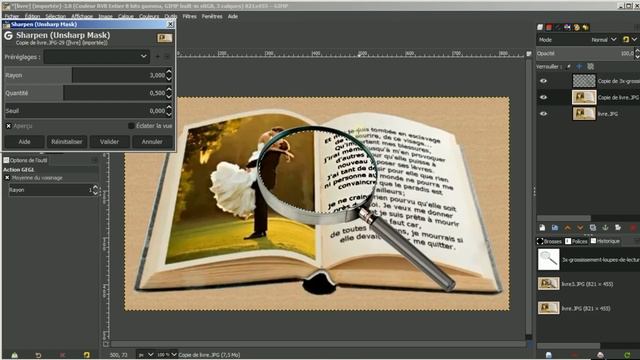This screenshot has height=360, width=640.
Task: Click the reset tool options icon
Action: click(x=87, y=355)
